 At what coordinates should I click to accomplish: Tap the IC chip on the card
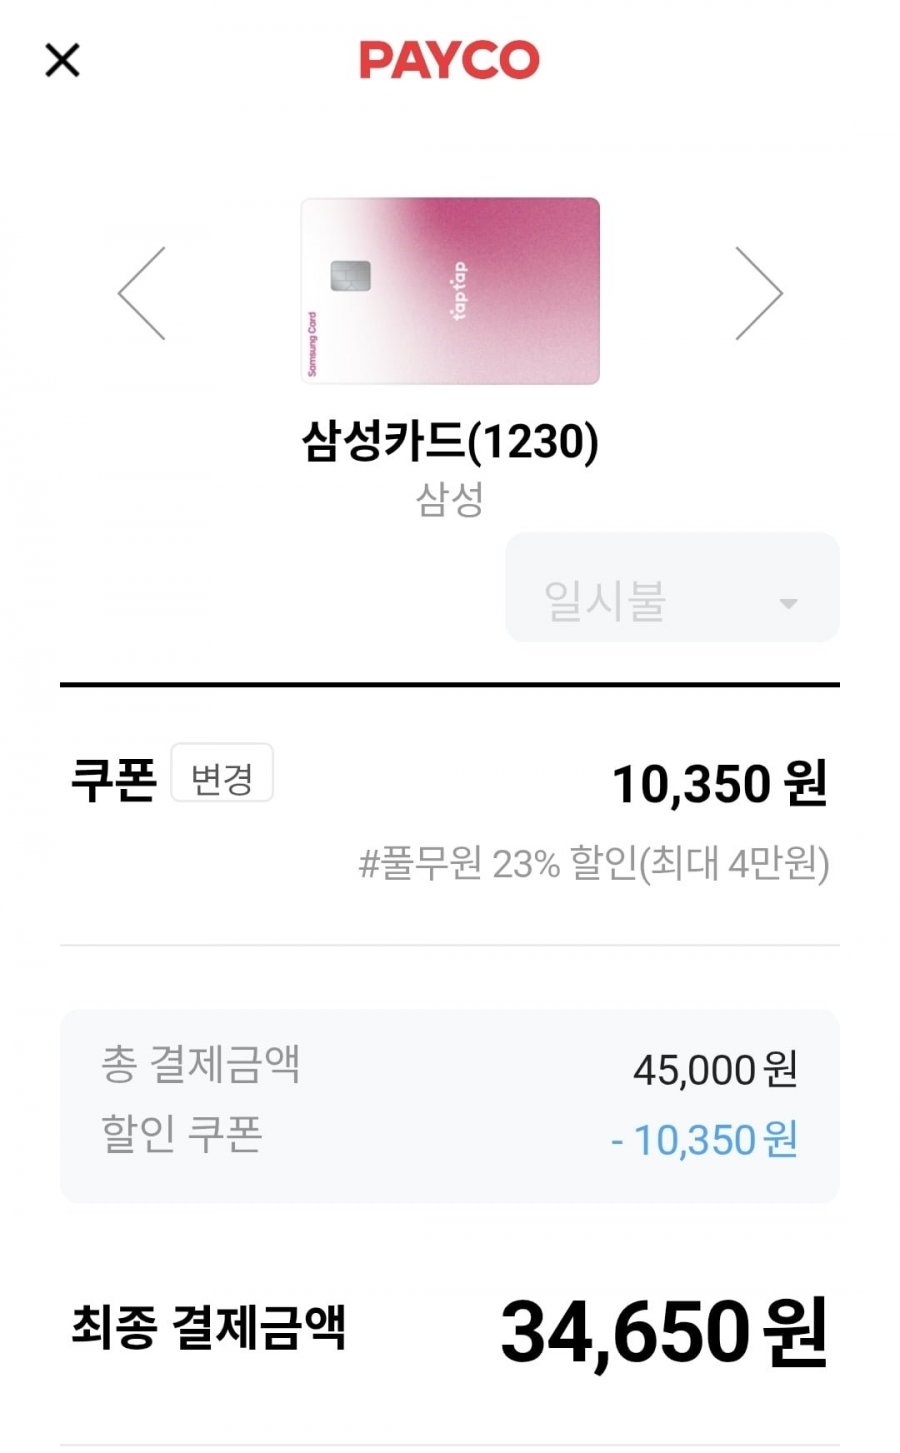[350, 275]
